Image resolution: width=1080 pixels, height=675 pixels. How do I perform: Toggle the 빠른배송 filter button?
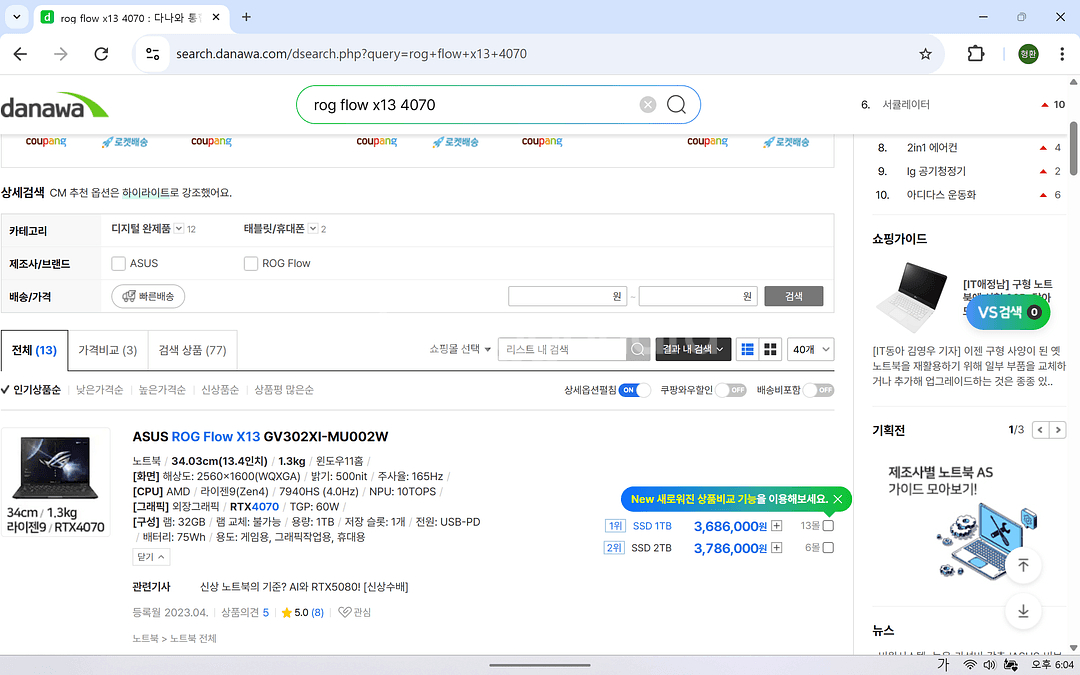pyautogui.click(x=148, y=296)
